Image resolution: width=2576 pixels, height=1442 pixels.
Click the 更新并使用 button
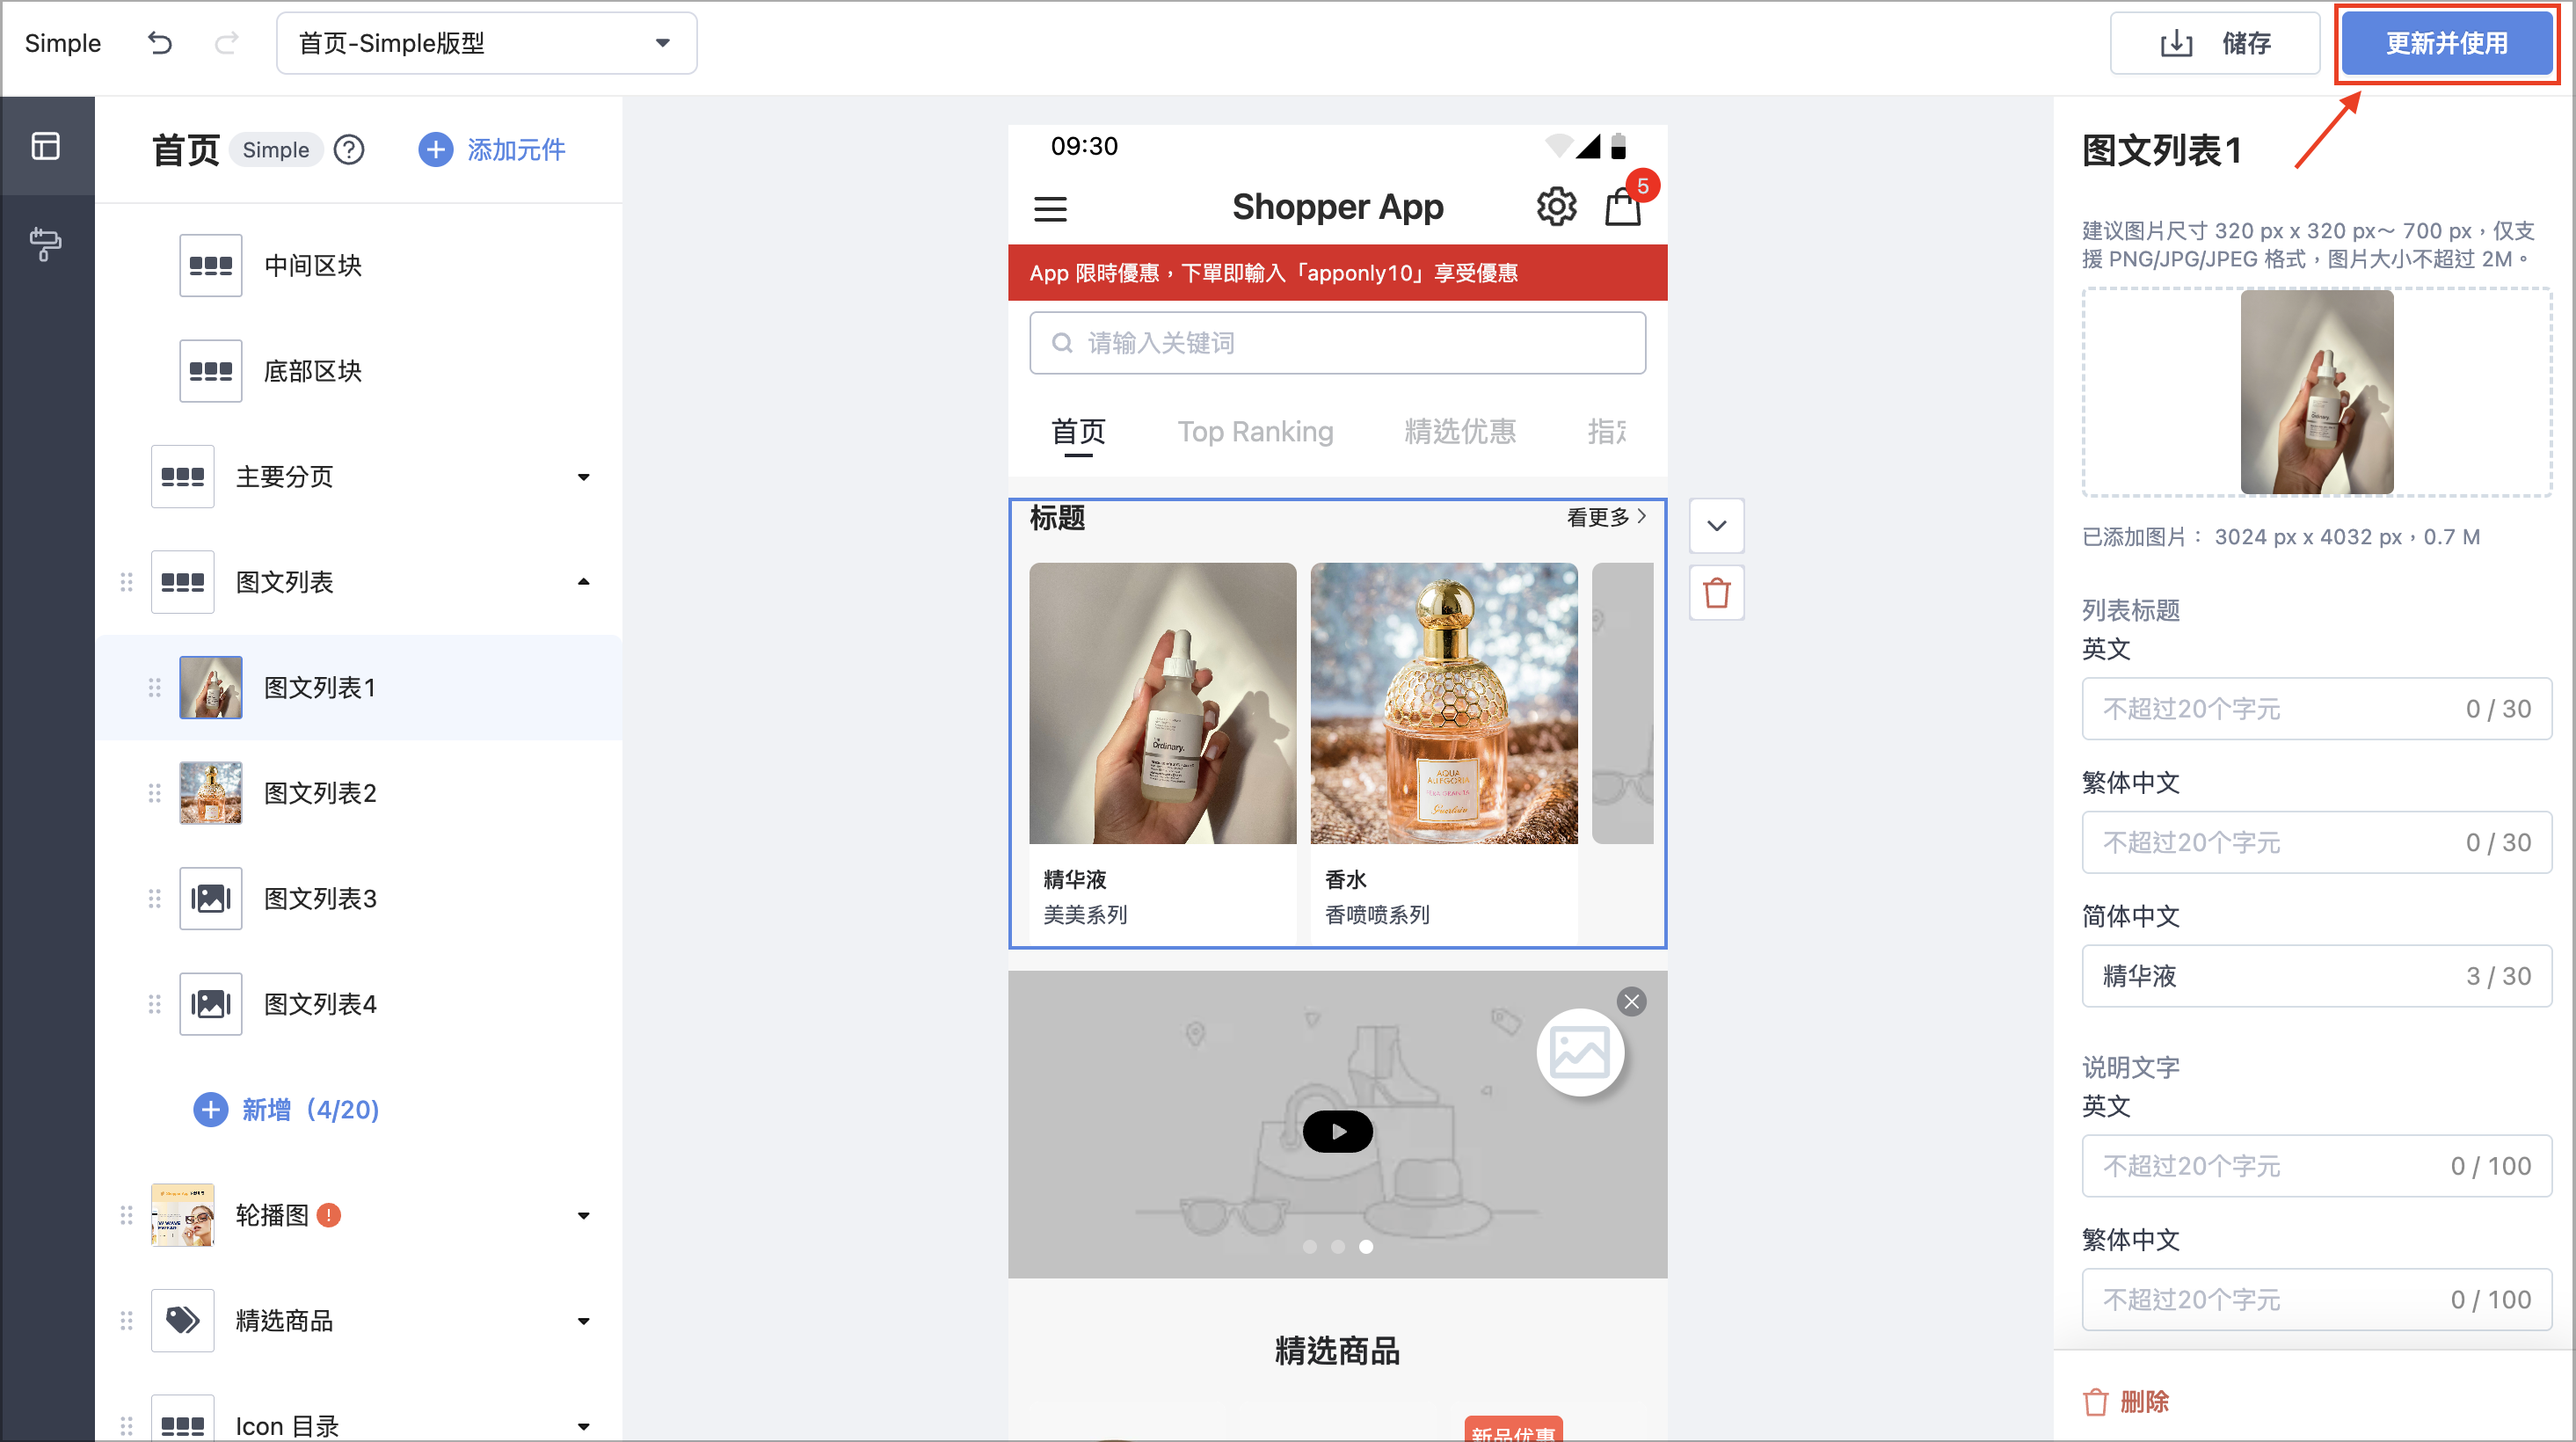(x=2446, y=43)
